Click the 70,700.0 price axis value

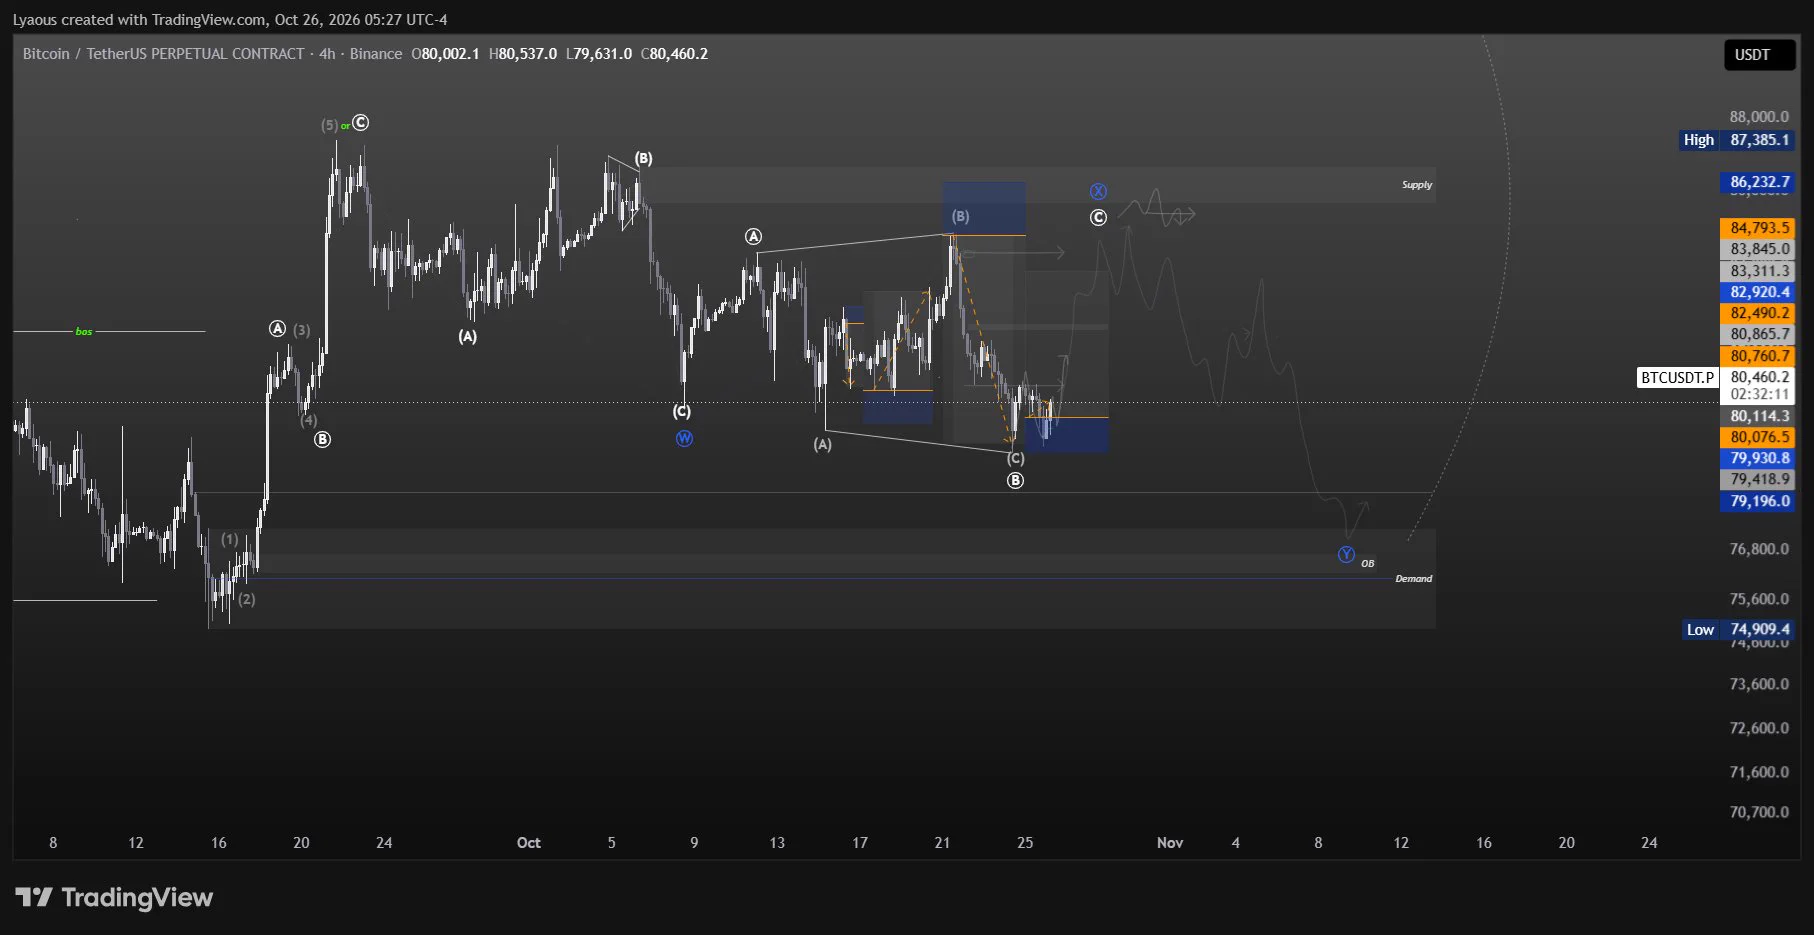point(1759,812)
